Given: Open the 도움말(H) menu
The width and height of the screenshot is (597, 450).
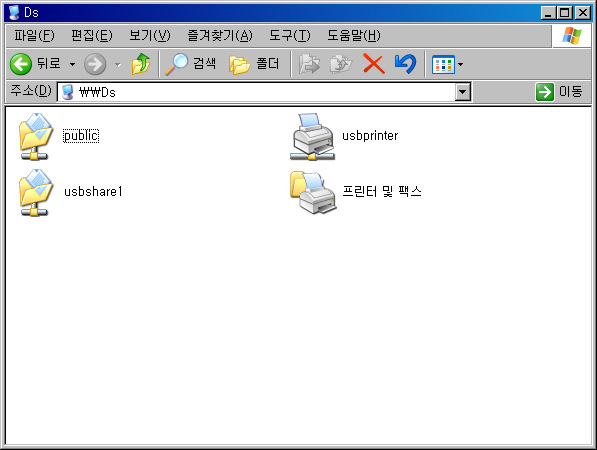Looking at the screenshot, I should (354, 35).
